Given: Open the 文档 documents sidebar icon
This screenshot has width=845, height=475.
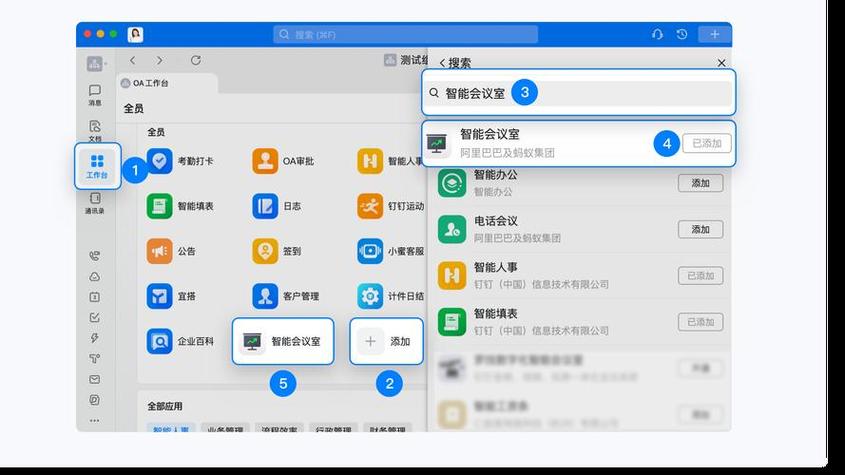Looking at the screenshot, I should pos(95,130).
